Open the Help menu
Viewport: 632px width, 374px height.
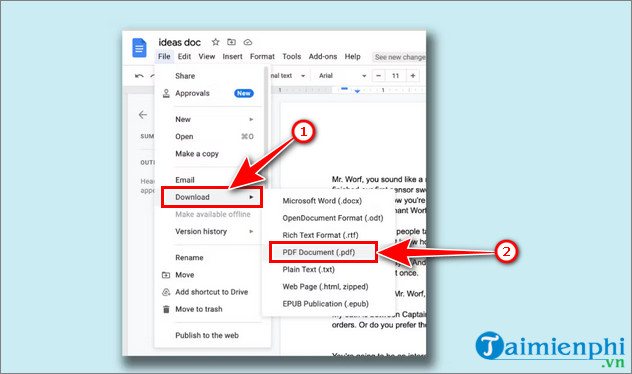point(352,57)
